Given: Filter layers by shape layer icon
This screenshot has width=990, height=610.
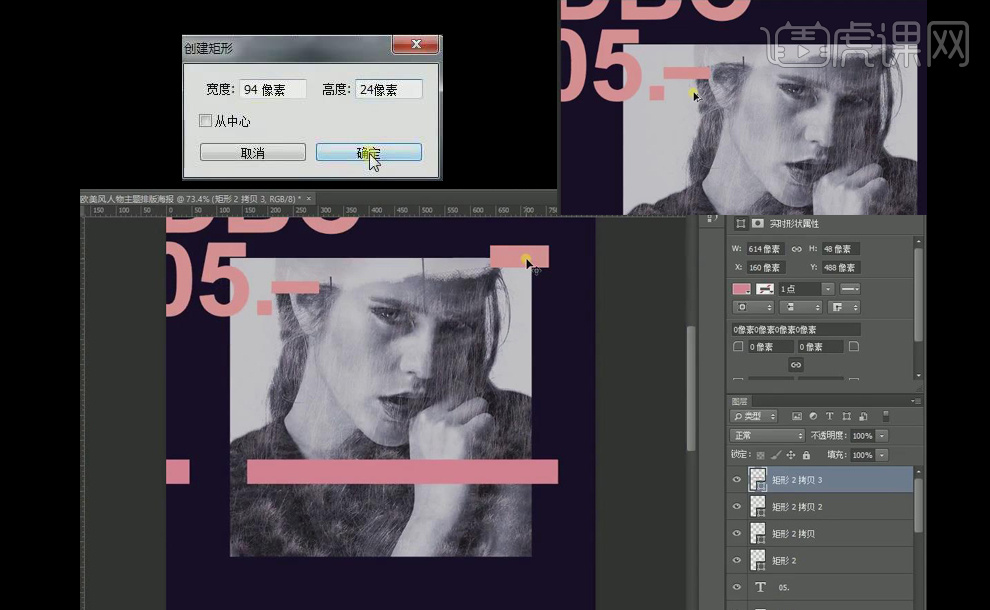Looking at the screenshot, I should [x=847, y=416].
